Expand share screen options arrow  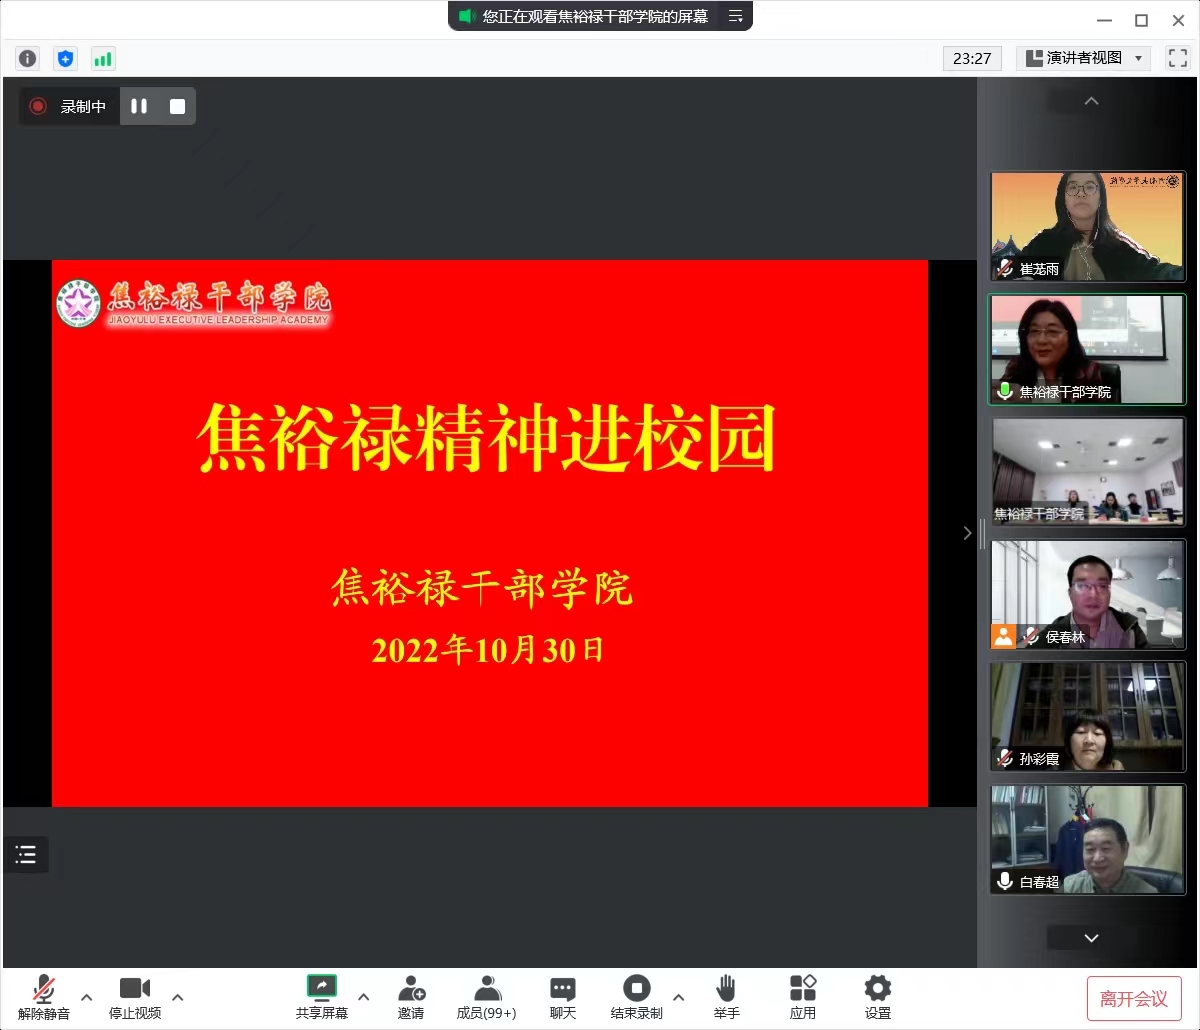[364, 997]
